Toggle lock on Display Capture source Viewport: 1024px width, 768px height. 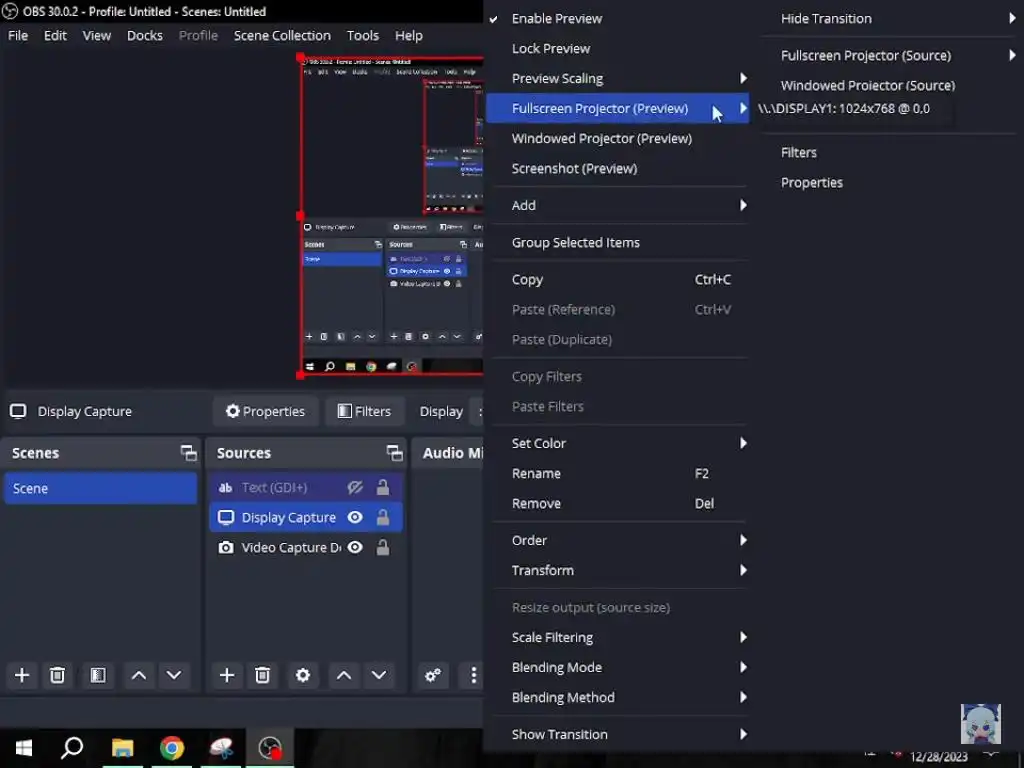[383, 517]
